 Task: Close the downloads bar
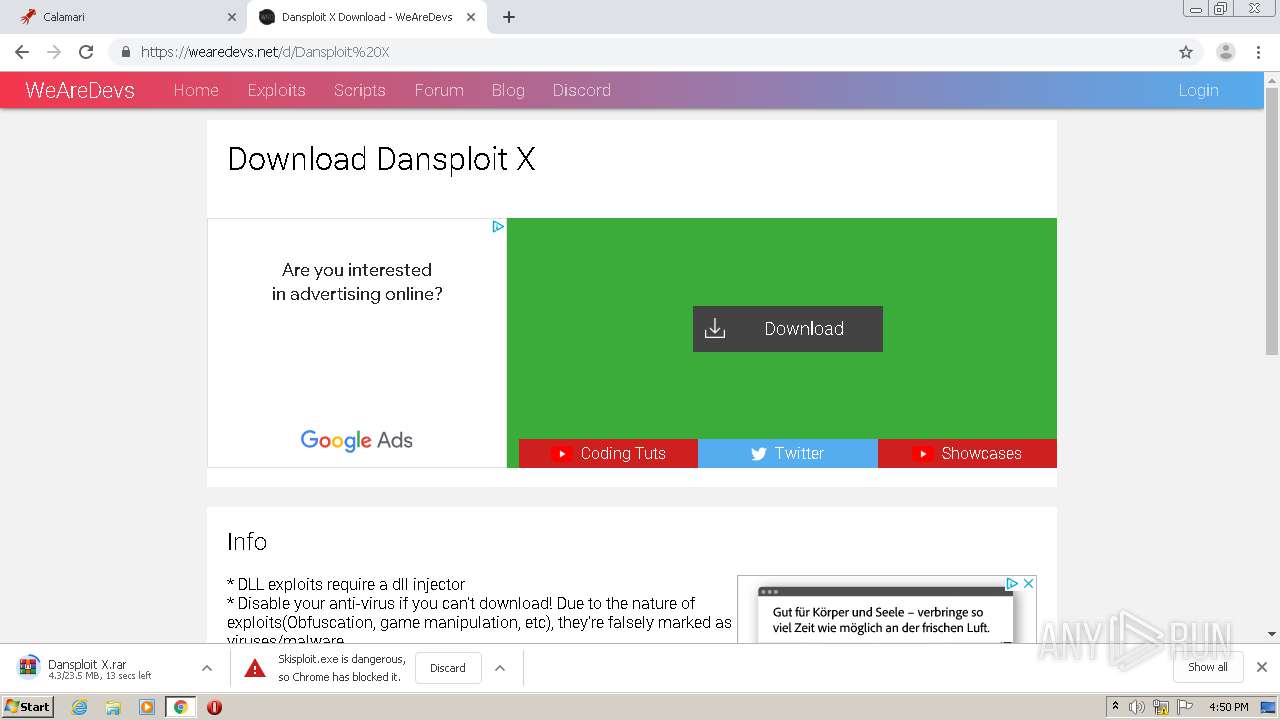(1262, 667)
